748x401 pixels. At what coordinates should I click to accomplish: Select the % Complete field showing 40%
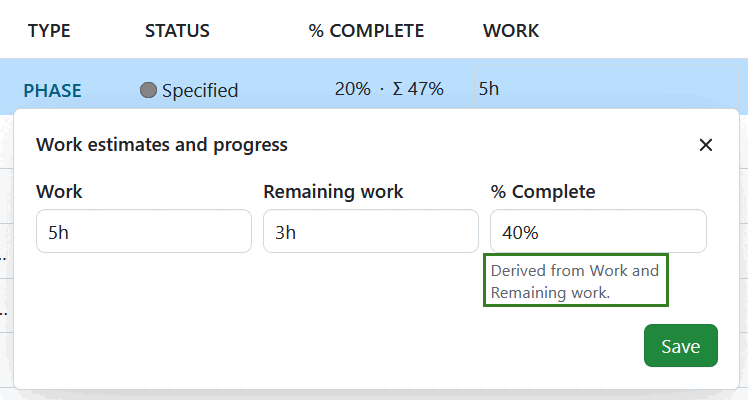coord(598,231)
